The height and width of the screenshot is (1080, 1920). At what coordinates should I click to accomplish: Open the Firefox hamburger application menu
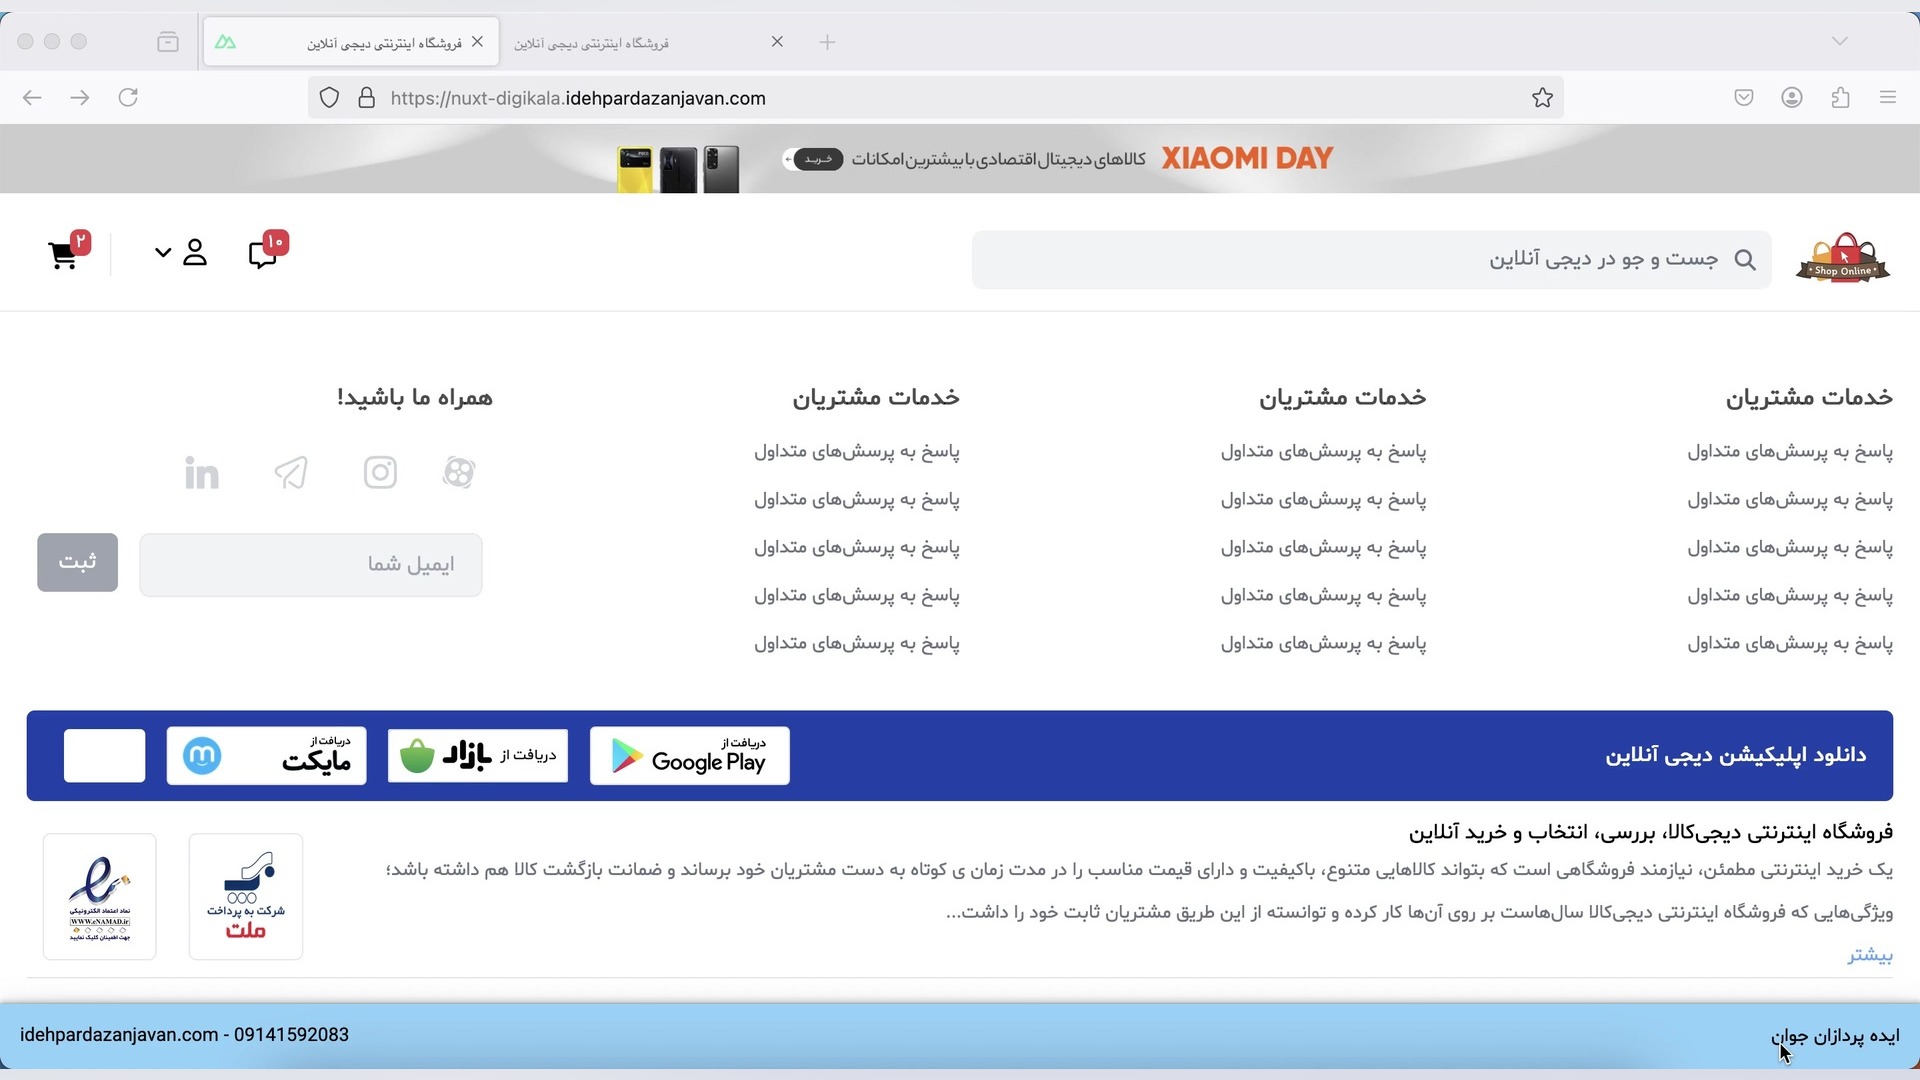(x=1887, y=98)
